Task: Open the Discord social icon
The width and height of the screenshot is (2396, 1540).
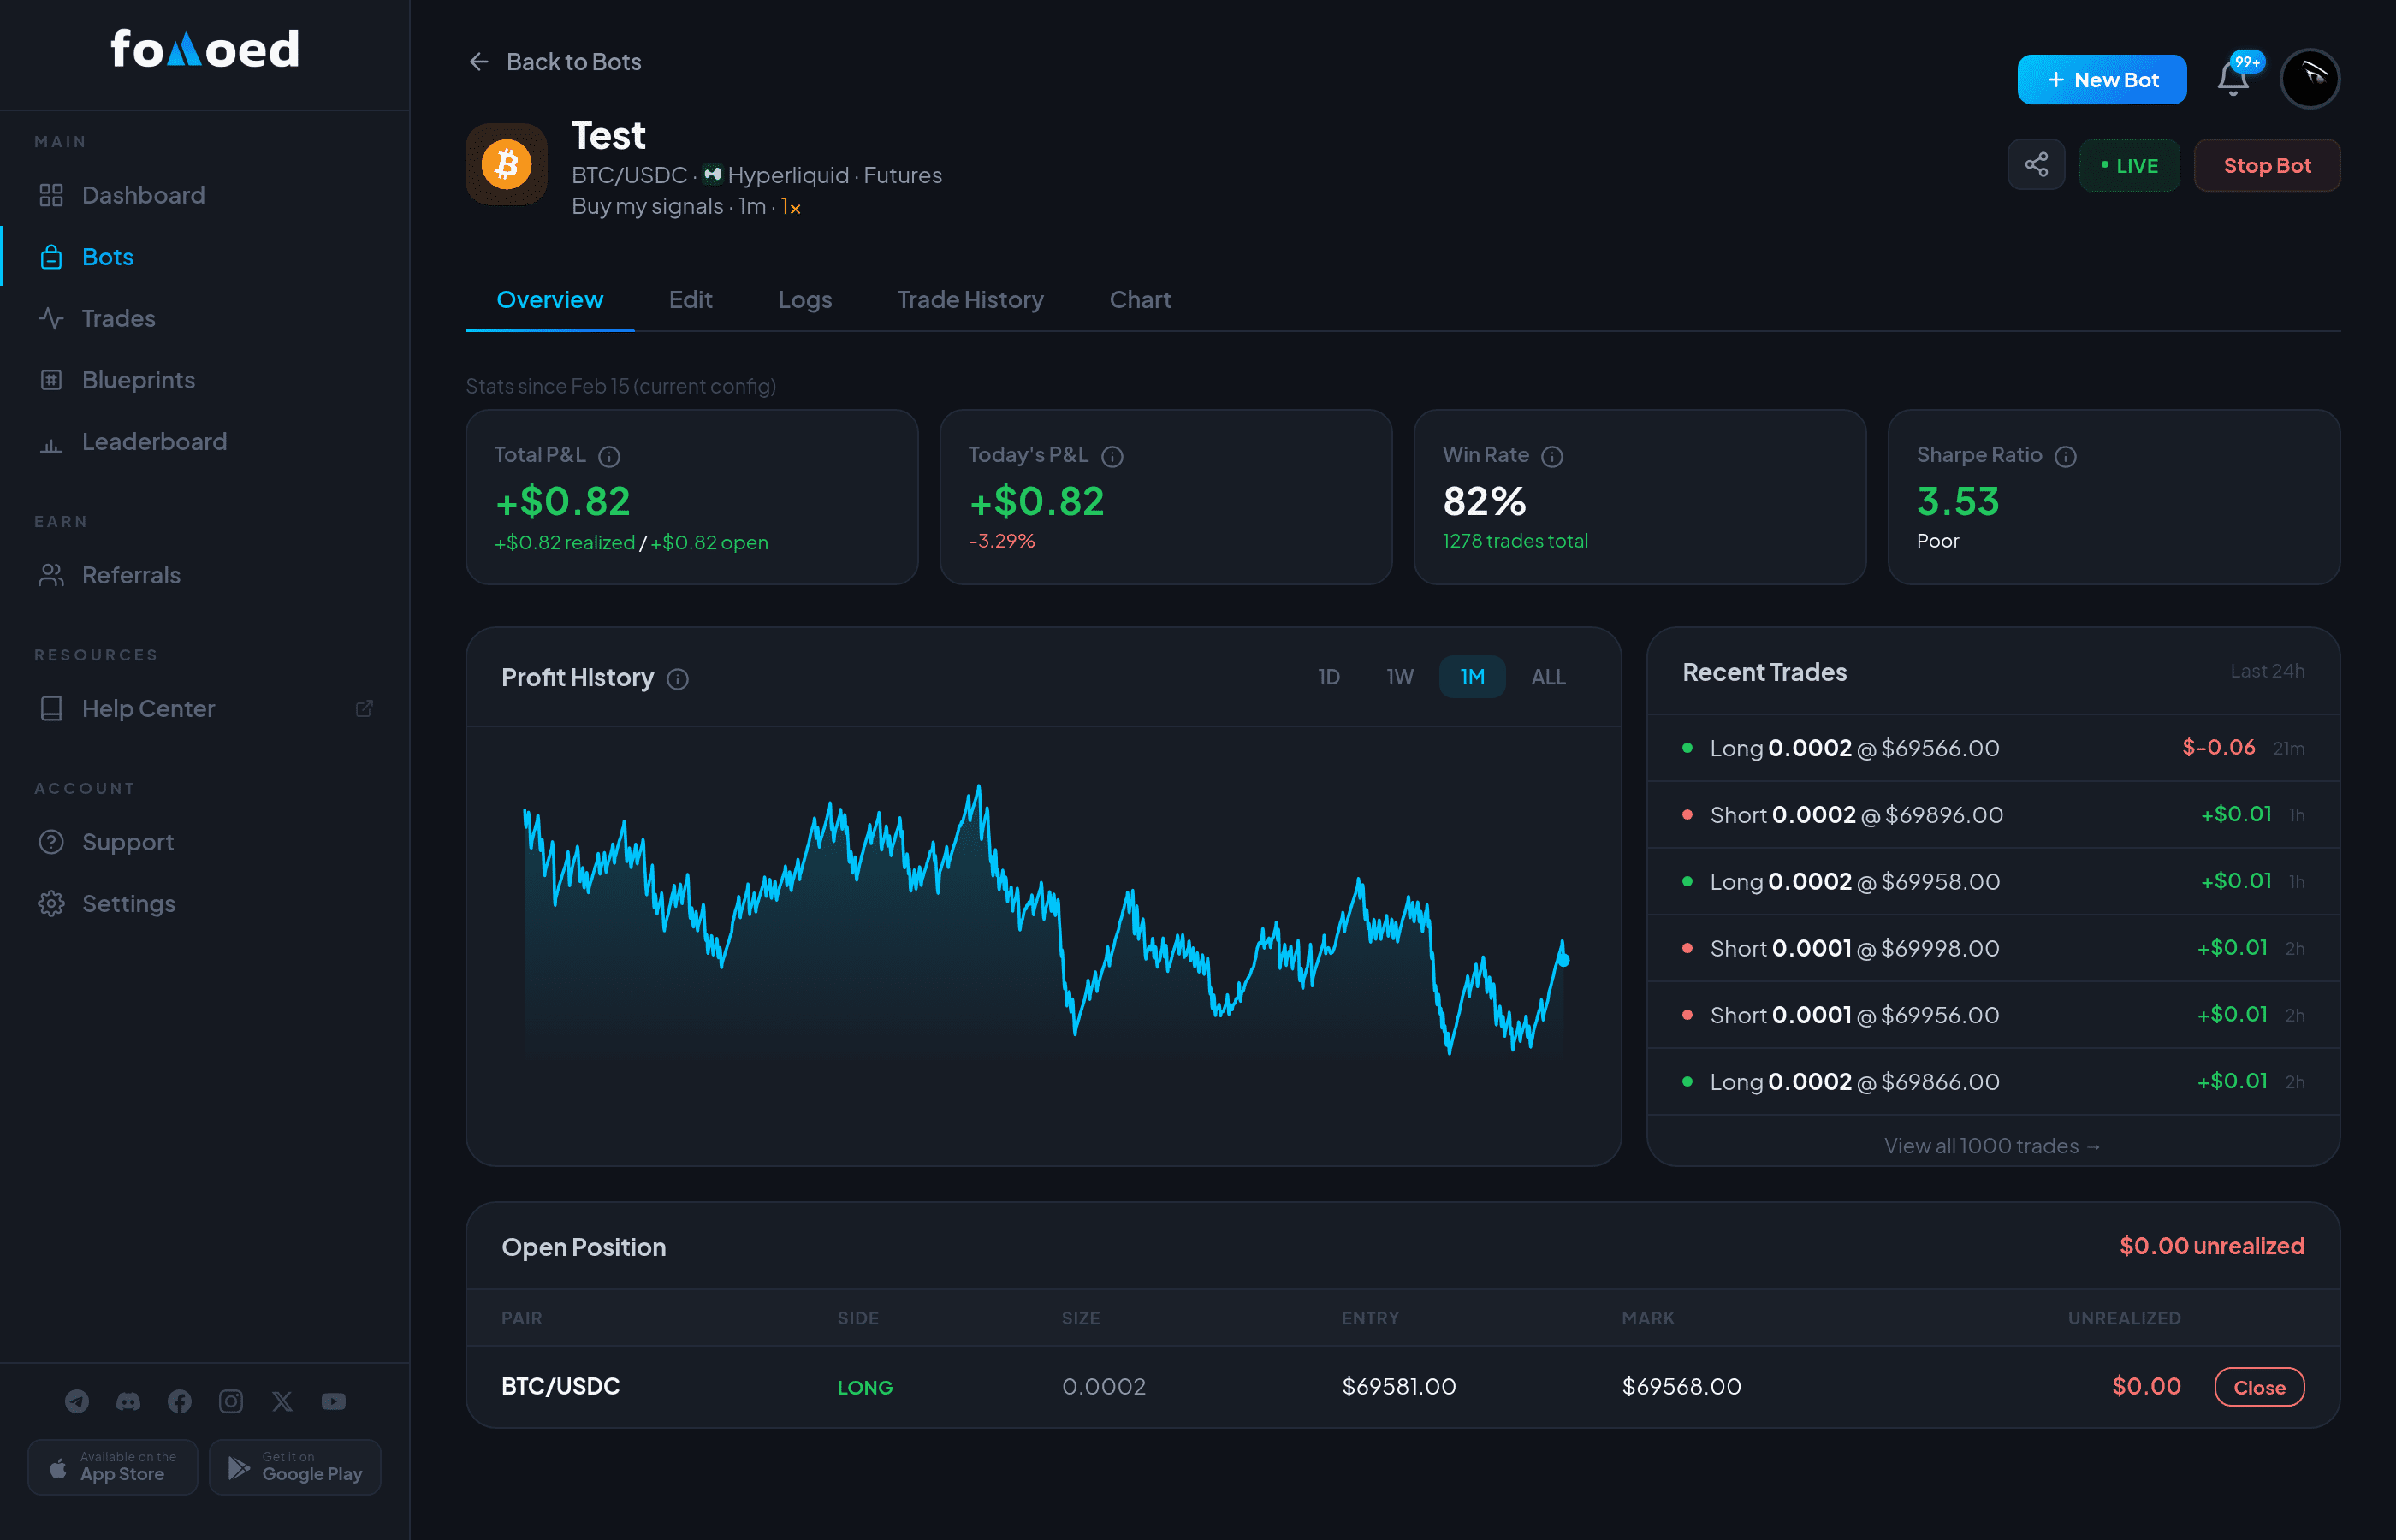Action: [128, 1401]
